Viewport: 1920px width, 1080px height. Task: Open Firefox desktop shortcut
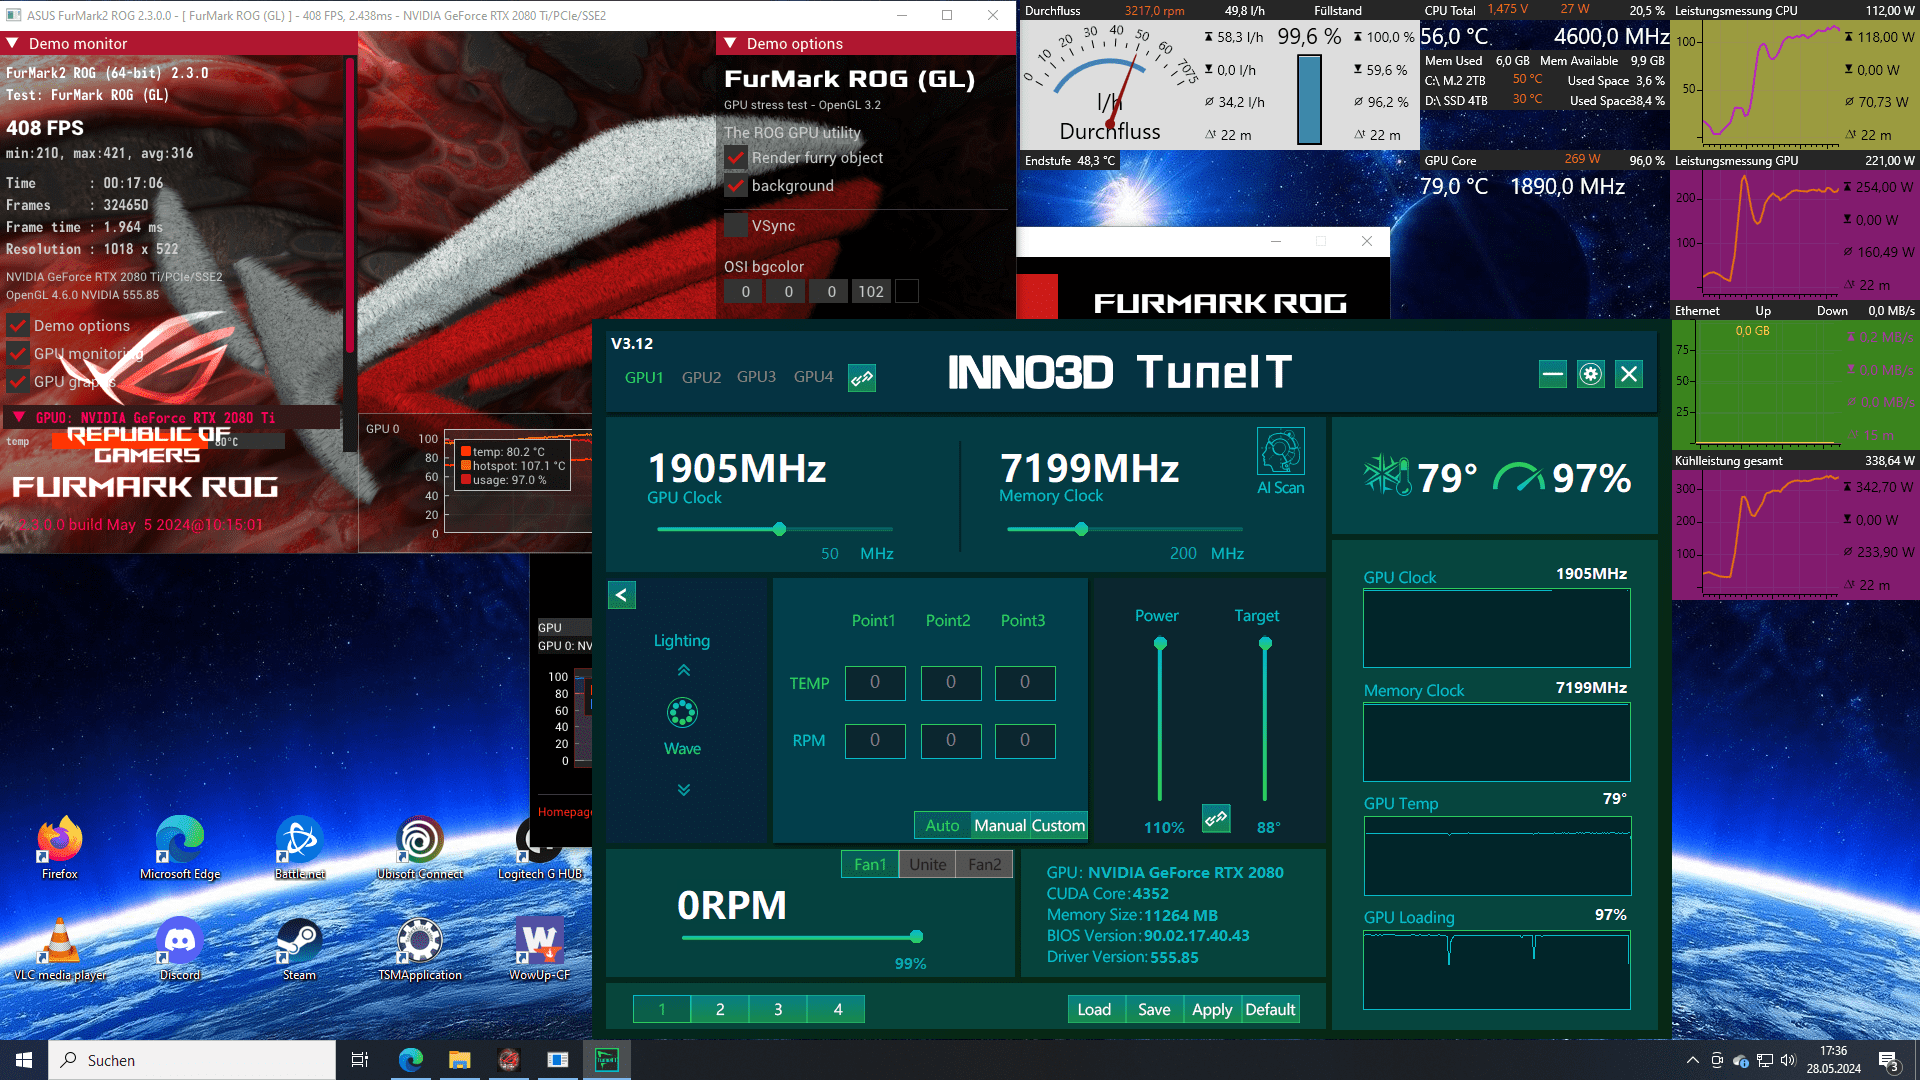coord(60,848)
